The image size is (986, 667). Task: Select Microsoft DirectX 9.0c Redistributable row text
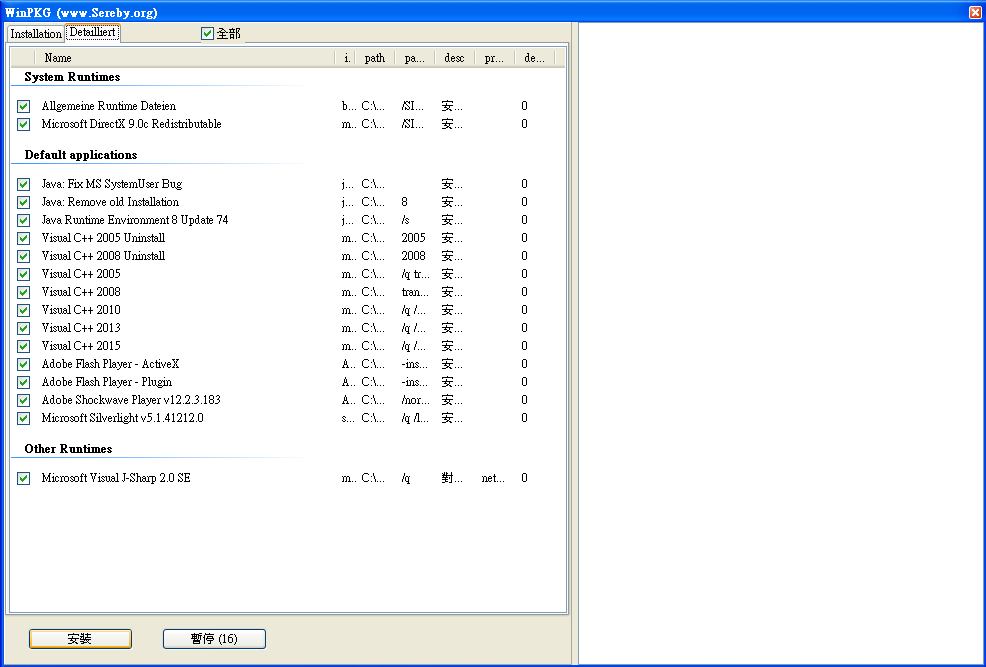tap(131, 124)
